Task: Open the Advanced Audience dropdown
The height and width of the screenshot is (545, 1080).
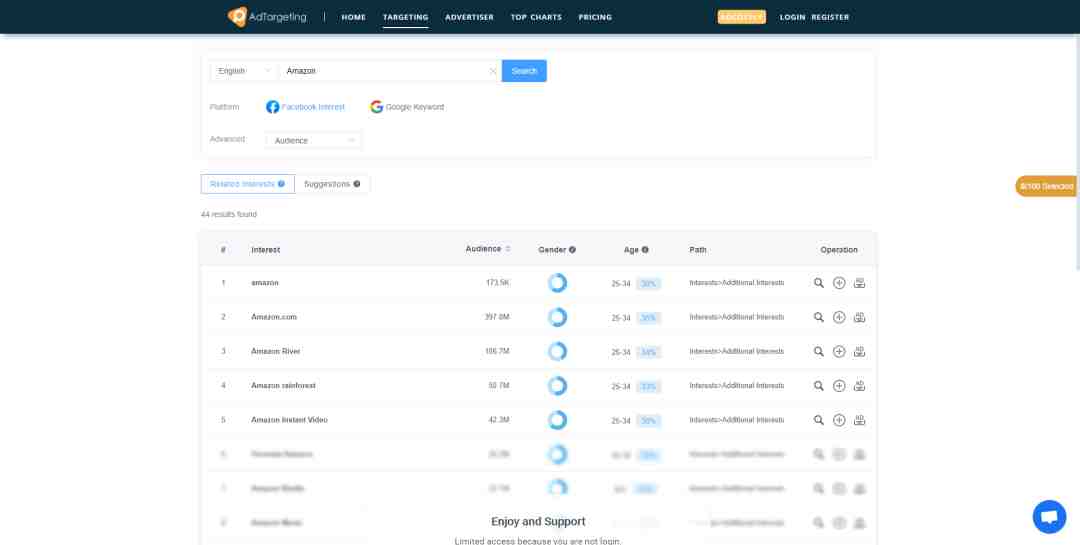Action: click(313, 141)
